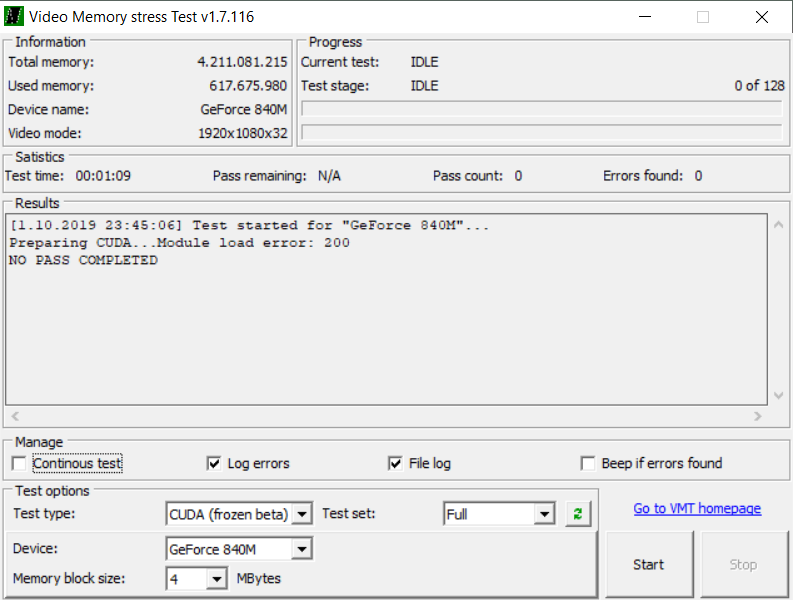Close the Video Memory stress Test window
Viewport: 793px width, 600px height.
click(x=762, y=17)
